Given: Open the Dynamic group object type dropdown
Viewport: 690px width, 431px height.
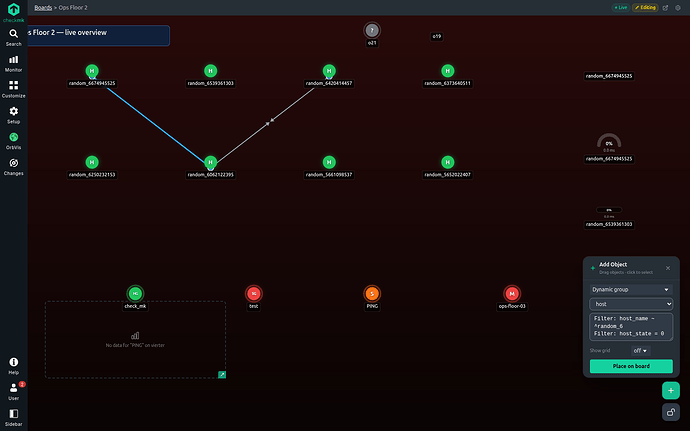Looking at the screenshot, I should point(631,289).
